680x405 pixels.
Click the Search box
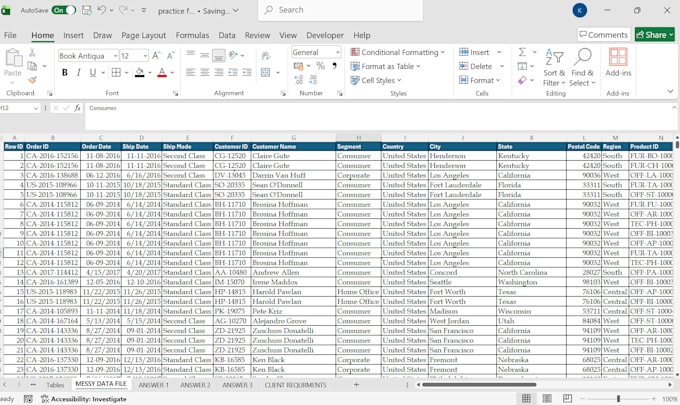pos(340,10)
